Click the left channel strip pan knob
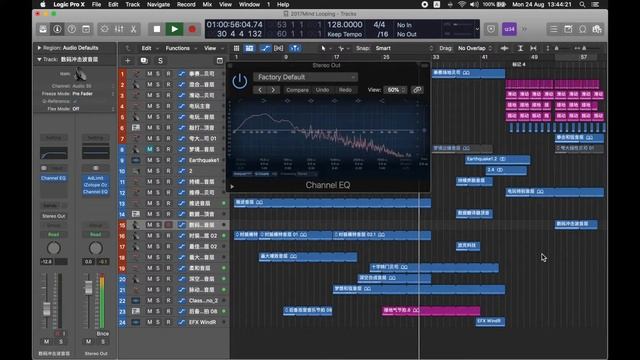640x360 pixels. 53,248
